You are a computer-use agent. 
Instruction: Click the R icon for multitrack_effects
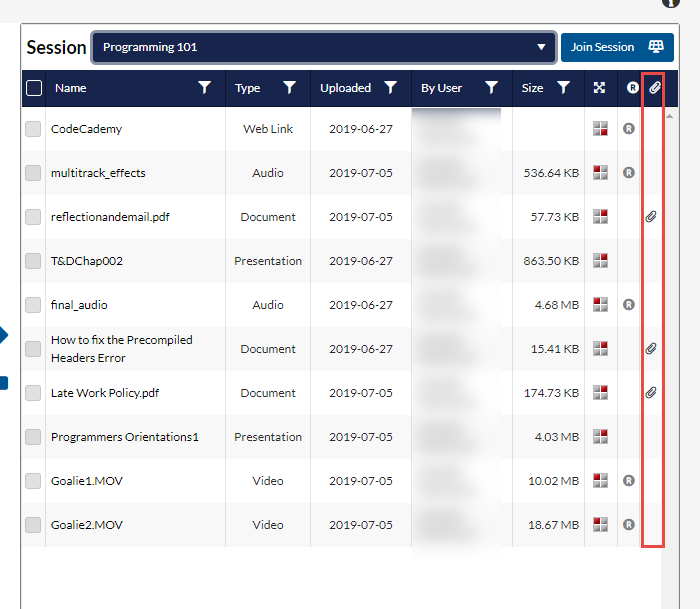[x=629, y=173]
